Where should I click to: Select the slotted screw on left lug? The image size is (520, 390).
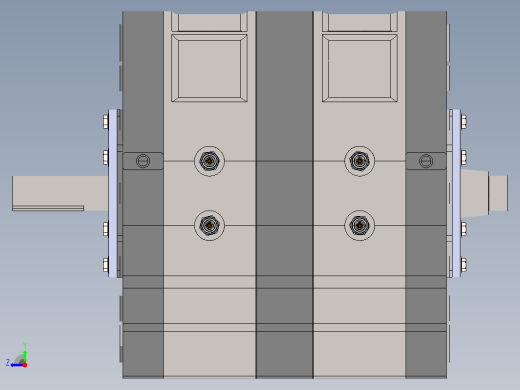click(143, 161)
